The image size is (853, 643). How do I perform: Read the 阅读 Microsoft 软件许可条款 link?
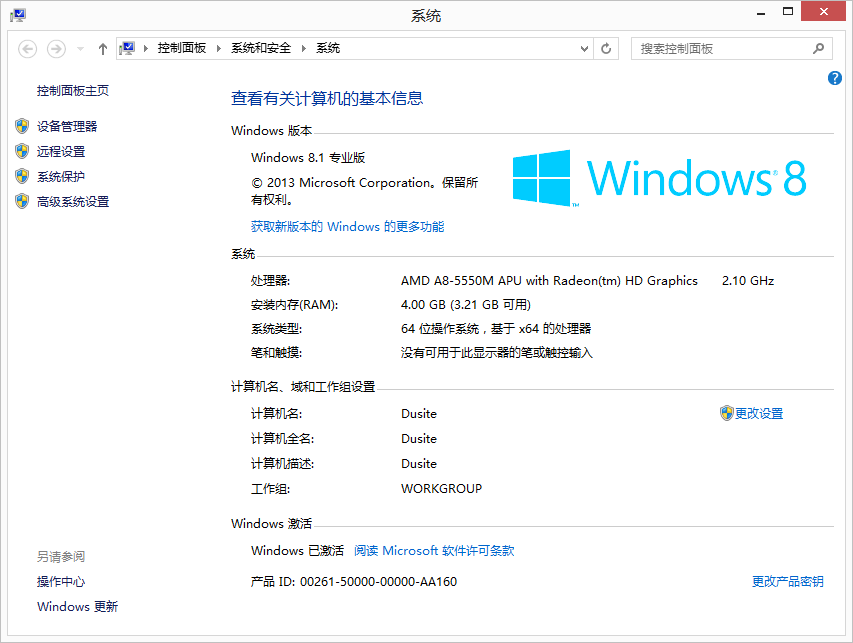(x=434, y=551)
